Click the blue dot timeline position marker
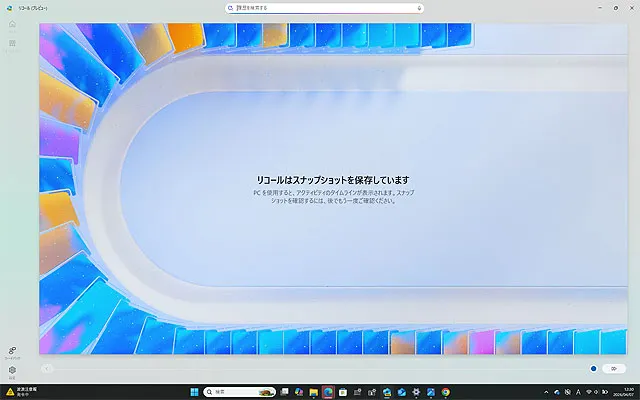The height and width of the screenshot is (400, 640). 594,369
